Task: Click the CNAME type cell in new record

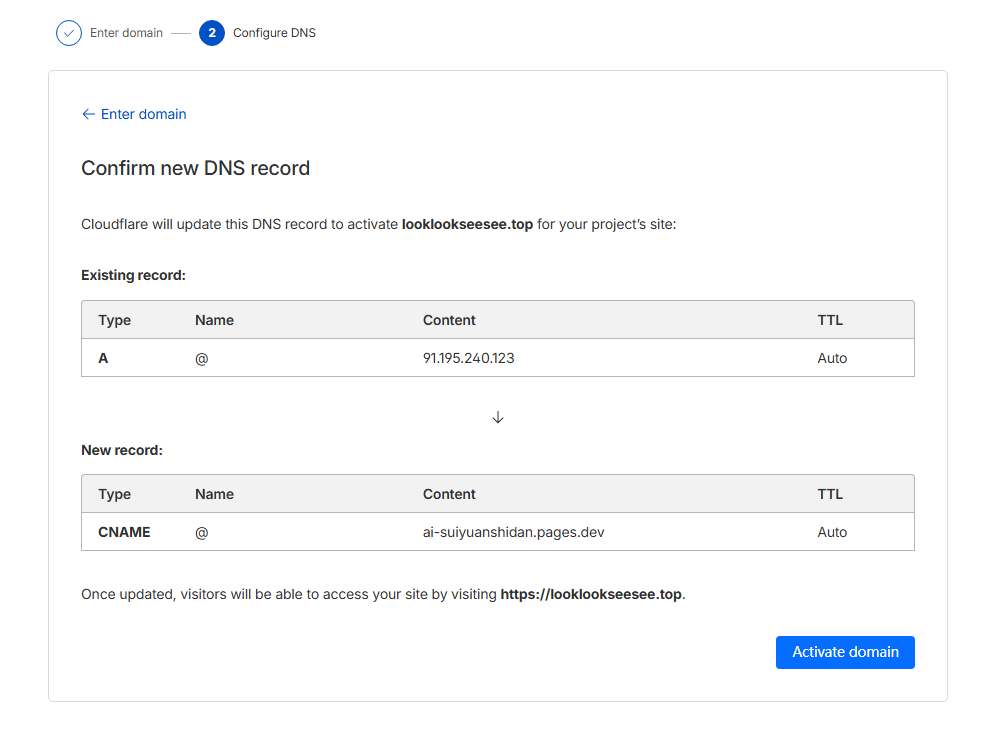Action: coord(124,532)
